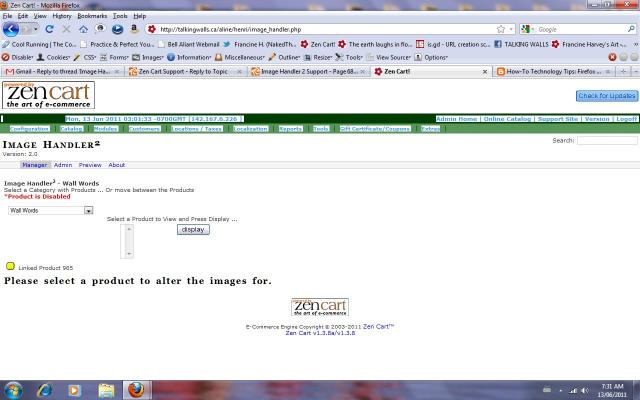The image size is (640, 400).
Task: Open Configuration admin menu
Action: (29, 129)
